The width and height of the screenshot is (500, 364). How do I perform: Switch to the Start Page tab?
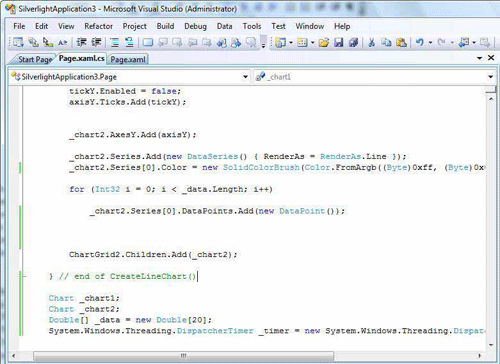pyautogui.click(x=35, y=59)
